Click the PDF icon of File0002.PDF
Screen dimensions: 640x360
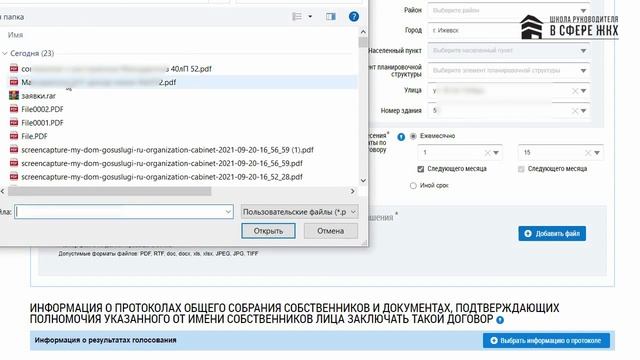(14, 109)
